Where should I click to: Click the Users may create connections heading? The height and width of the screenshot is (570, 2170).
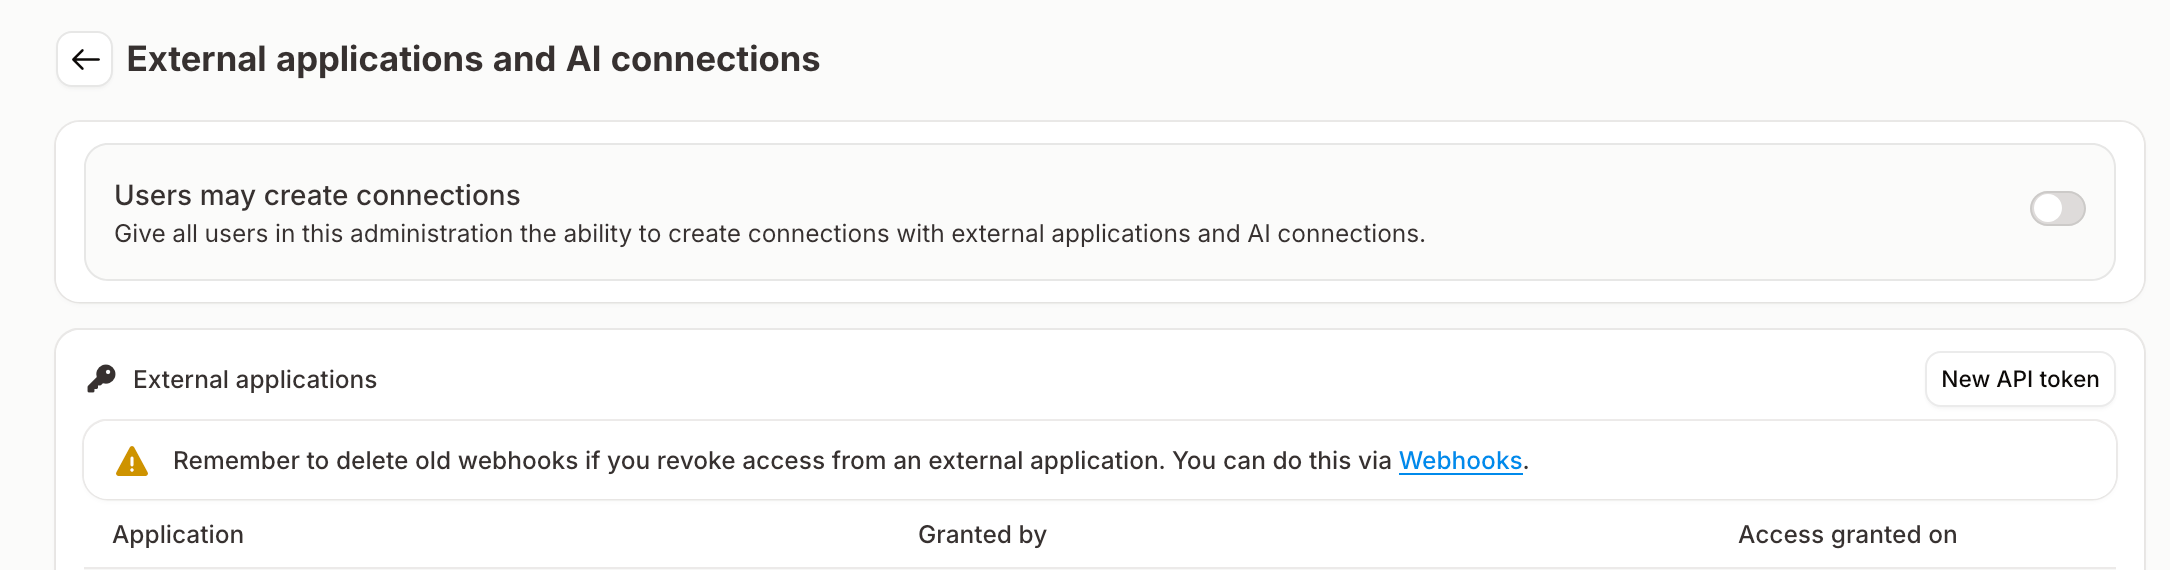(317, 195)
